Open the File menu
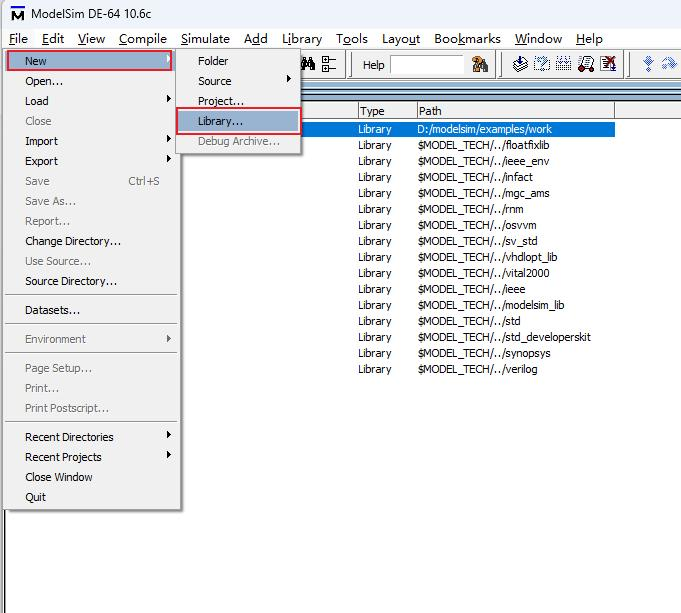681x613 pixels. click(x=18, y=39)
